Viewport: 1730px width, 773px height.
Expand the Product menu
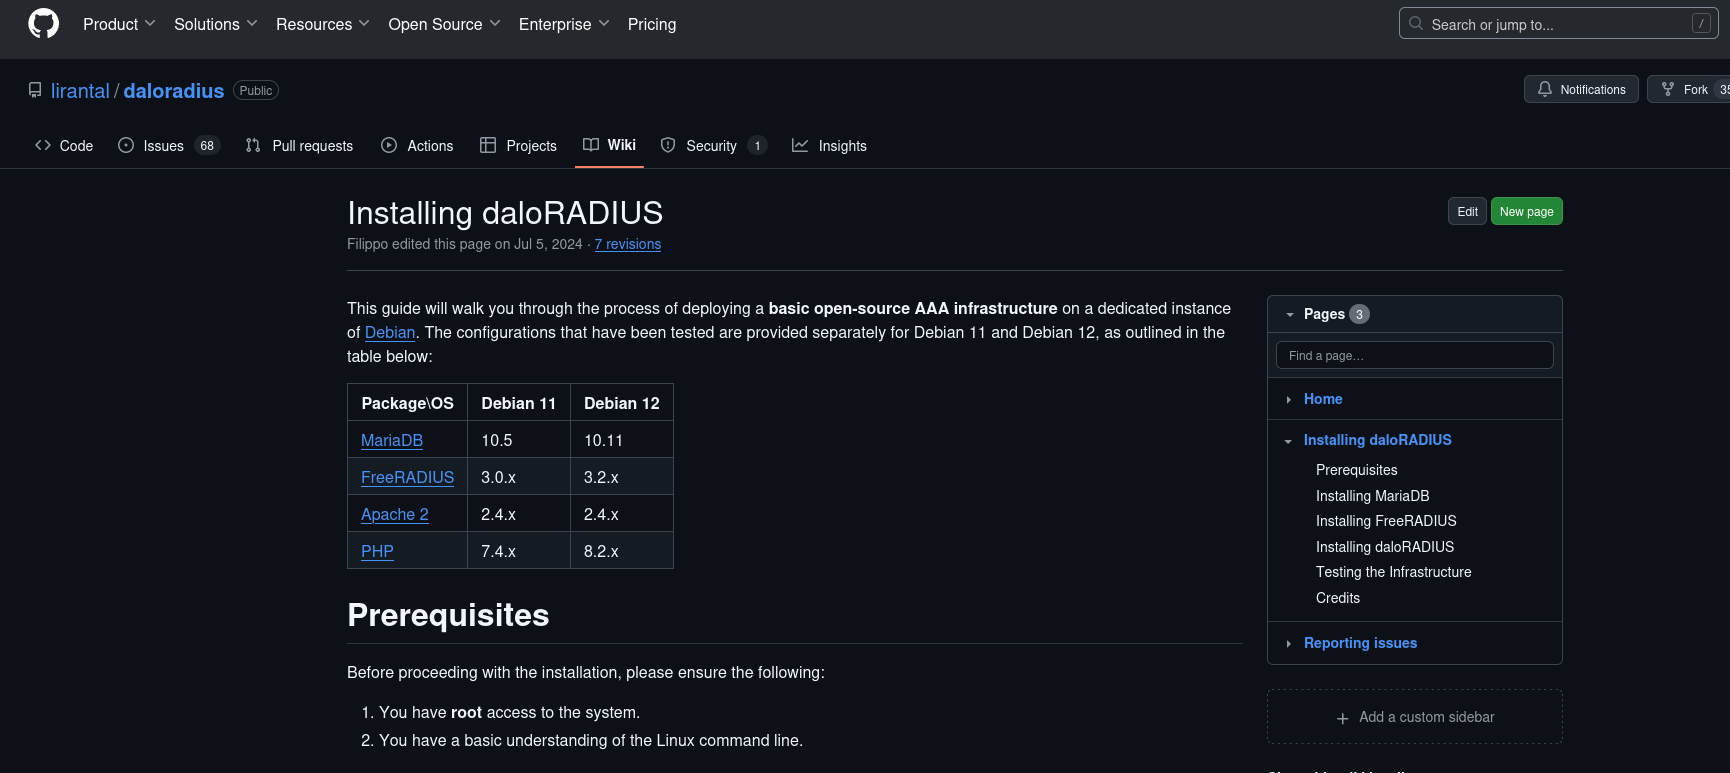[x=119, y=24]
